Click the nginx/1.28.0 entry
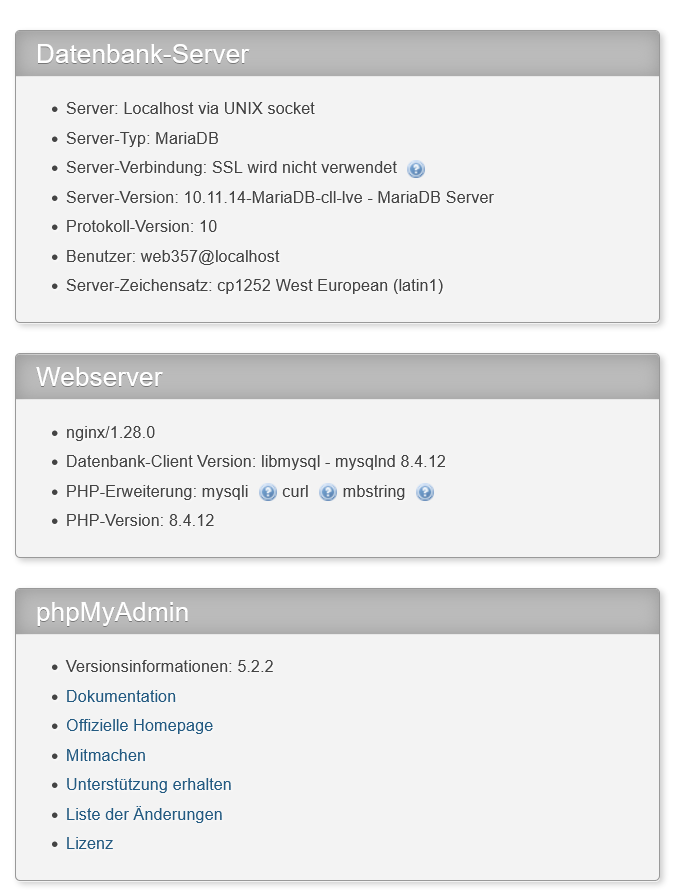 pos(110,433)
